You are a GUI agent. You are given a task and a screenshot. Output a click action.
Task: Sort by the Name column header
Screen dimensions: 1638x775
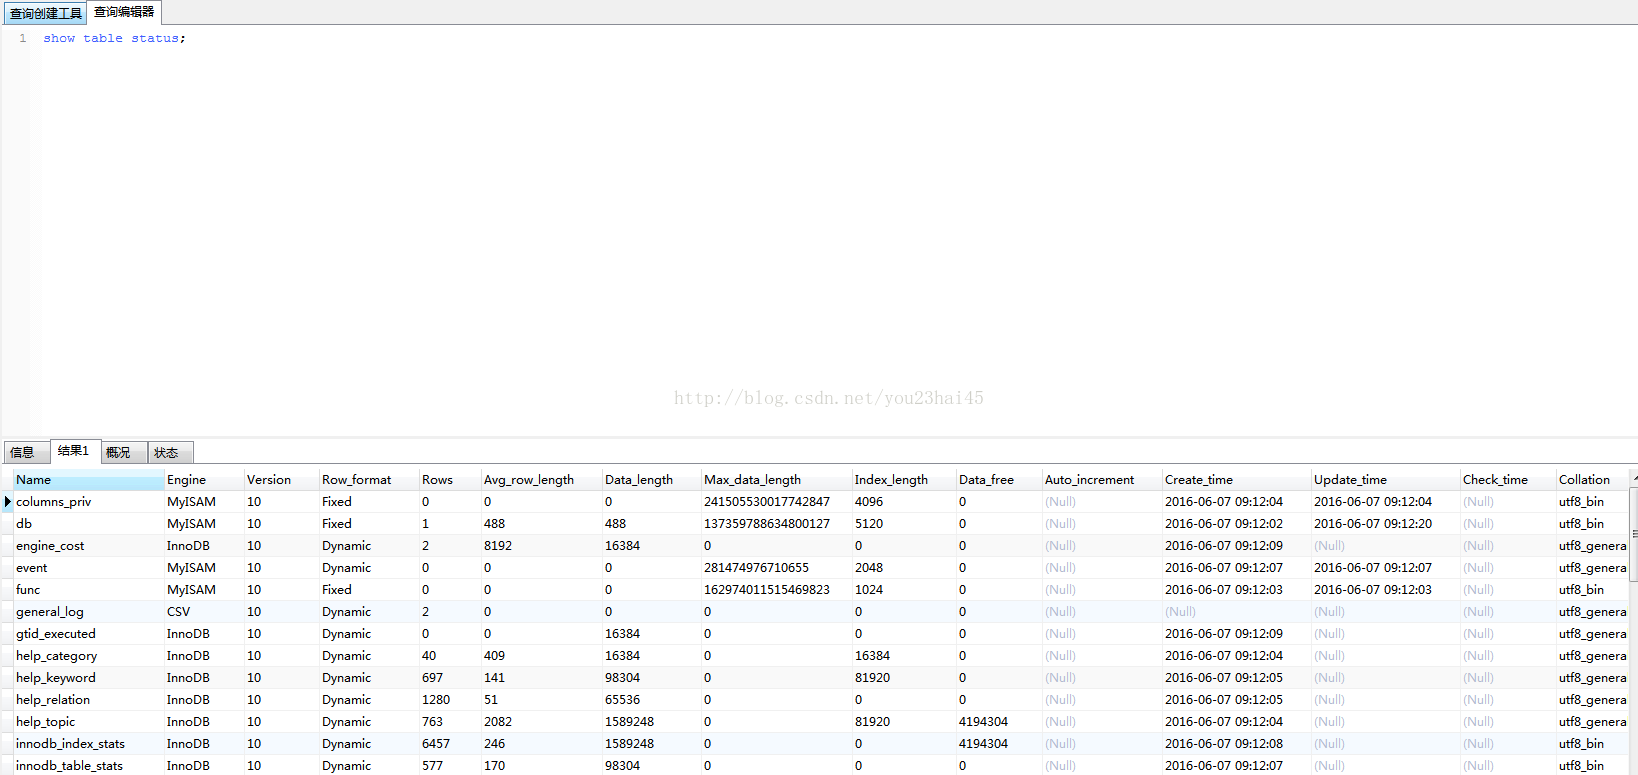point(88,480)
